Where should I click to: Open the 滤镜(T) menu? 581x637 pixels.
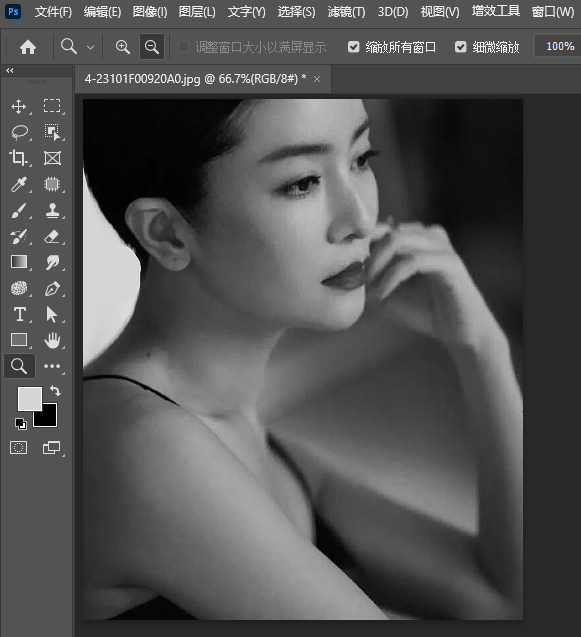tap(347, 12)
